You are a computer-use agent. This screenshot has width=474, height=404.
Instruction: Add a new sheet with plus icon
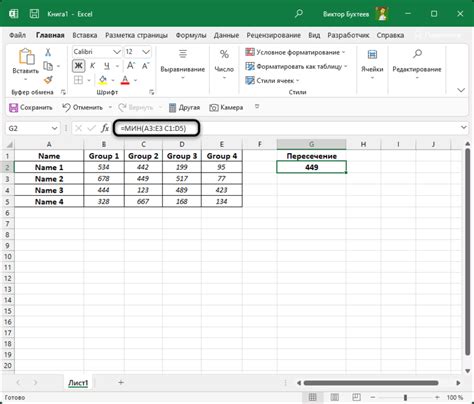point(121,383)
